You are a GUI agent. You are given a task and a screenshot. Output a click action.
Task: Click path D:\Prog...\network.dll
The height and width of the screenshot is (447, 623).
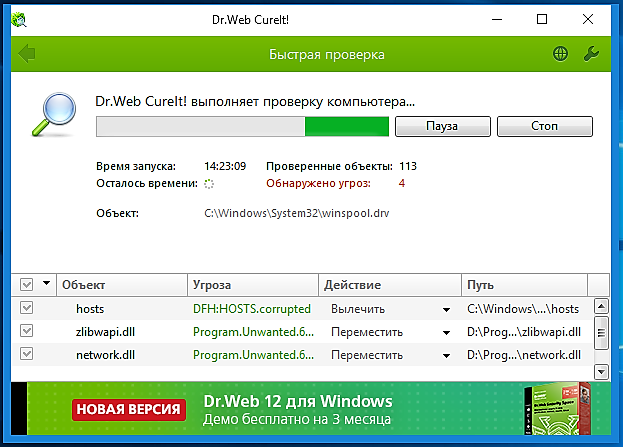(524, 355)
